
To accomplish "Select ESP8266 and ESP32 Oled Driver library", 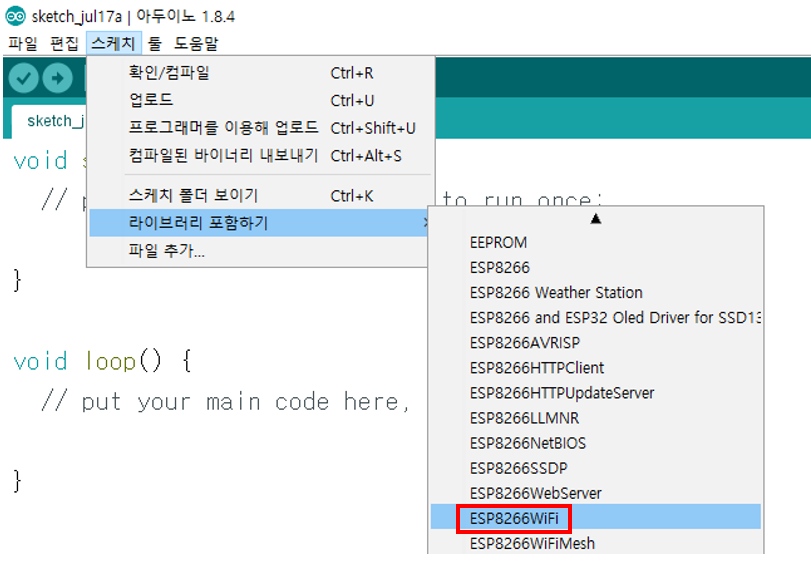I will (x=596, y=318).
